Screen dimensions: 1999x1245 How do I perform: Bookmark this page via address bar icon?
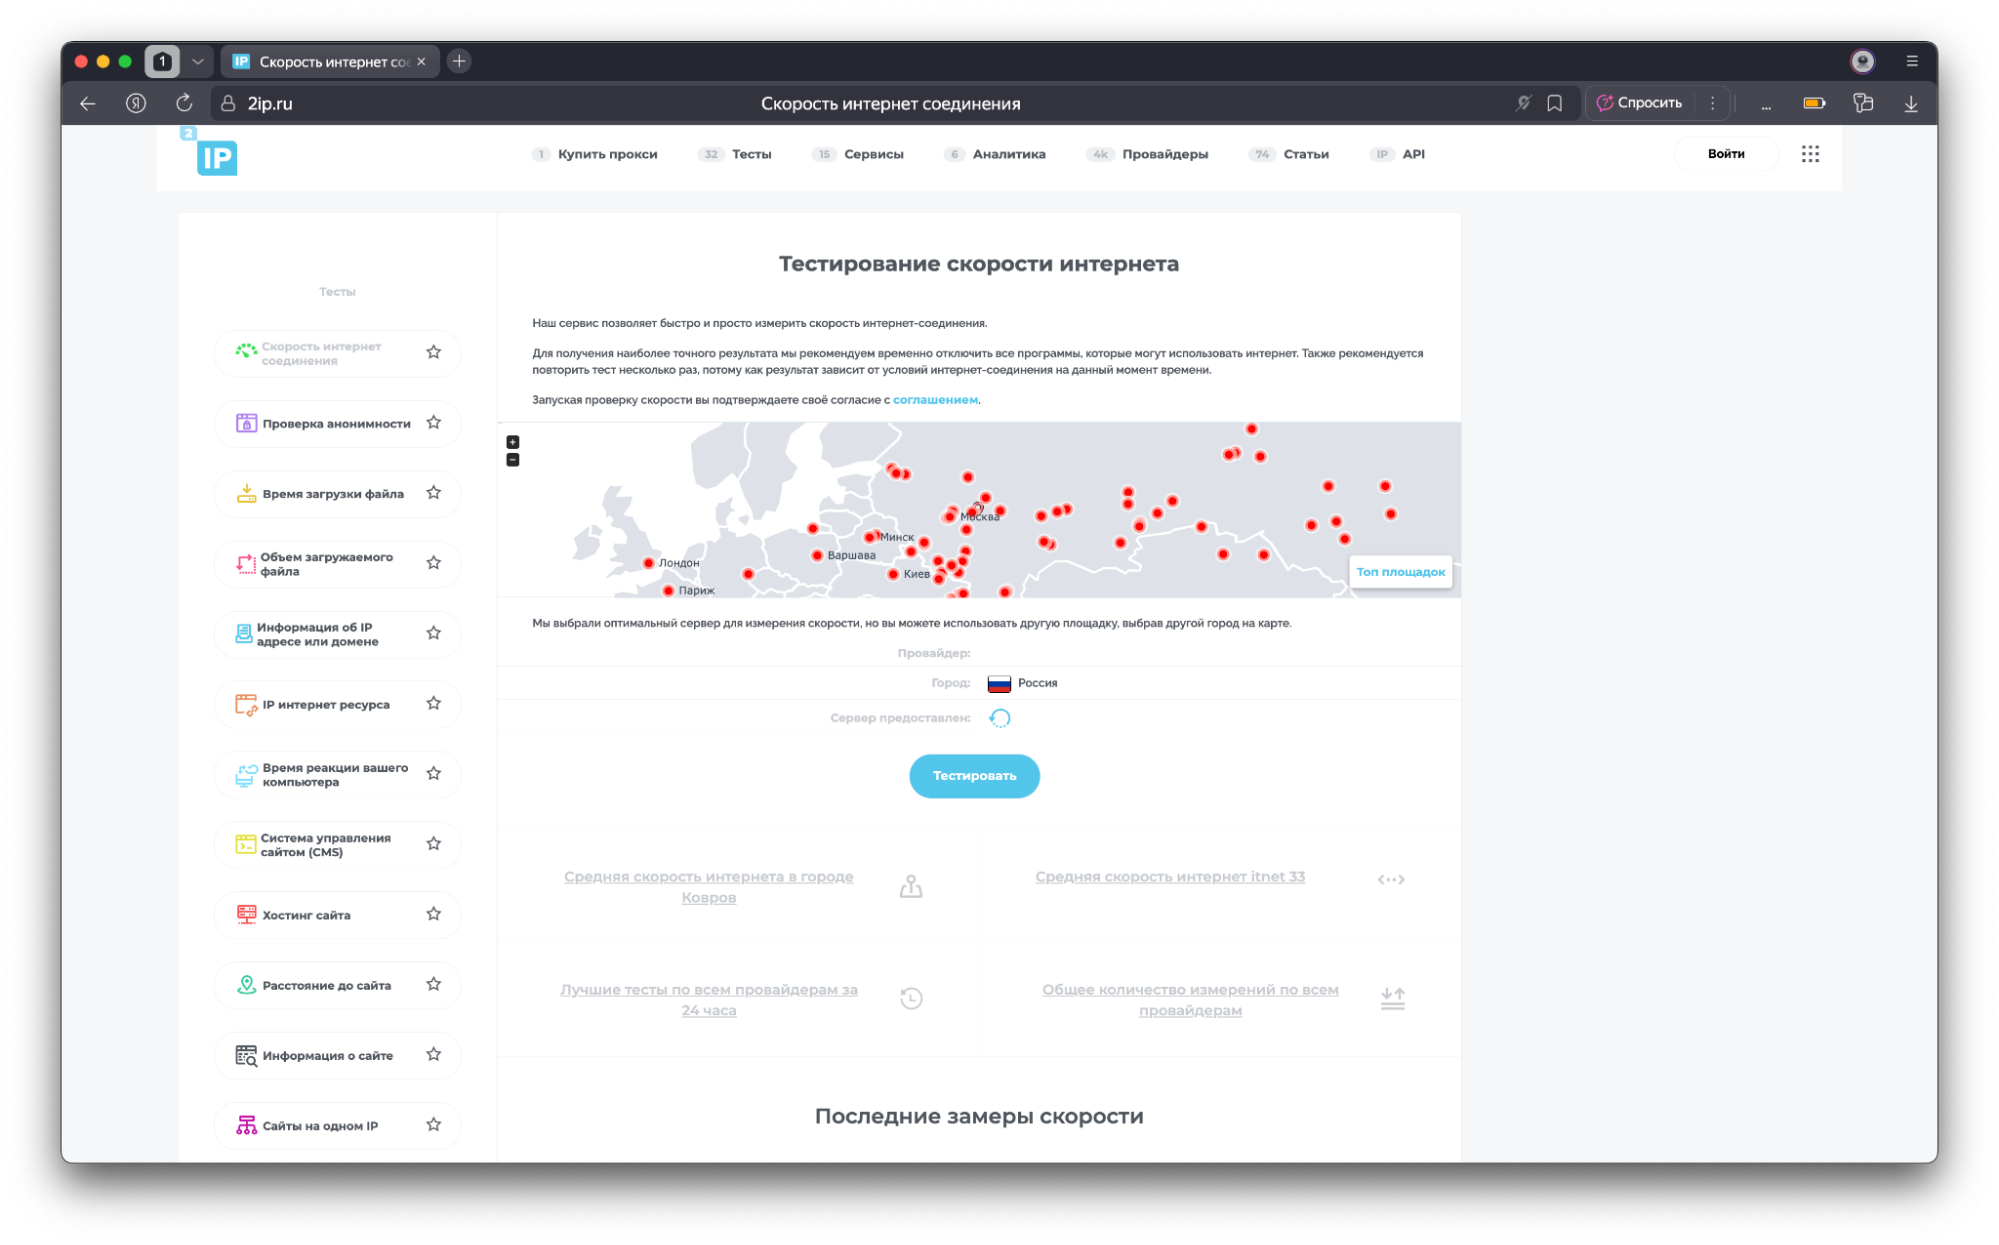pos(1555,103)
